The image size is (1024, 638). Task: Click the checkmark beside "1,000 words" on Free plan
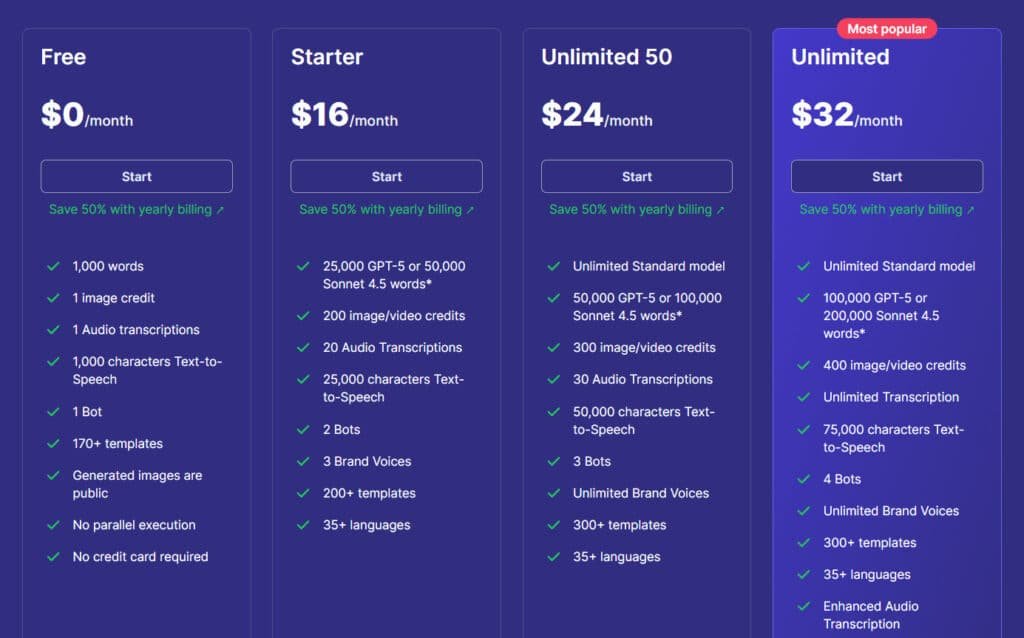(53, 267)
